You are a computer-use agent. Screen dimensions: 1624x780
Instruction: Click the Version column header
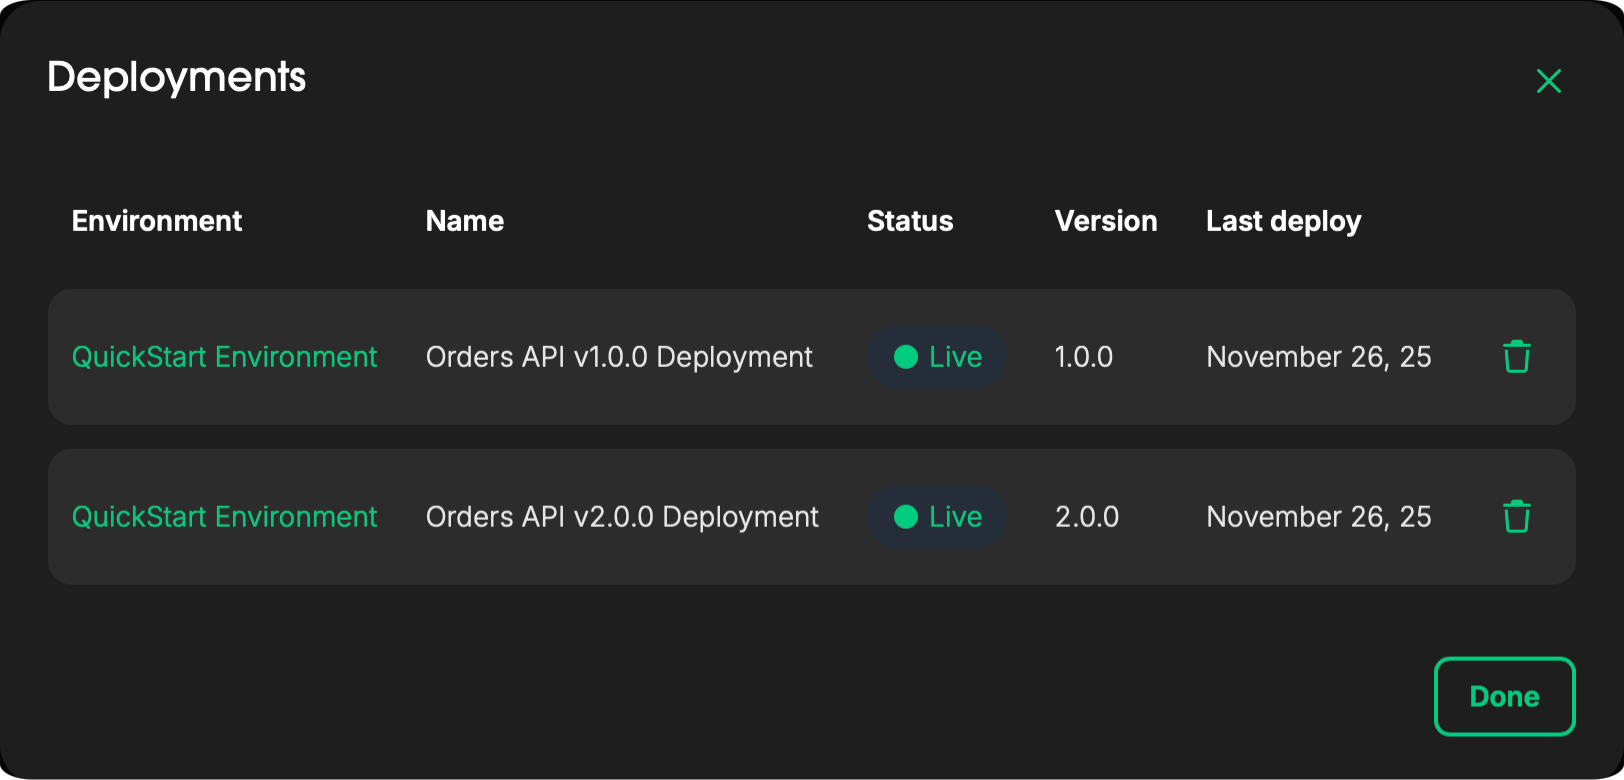click(1106, 221)
